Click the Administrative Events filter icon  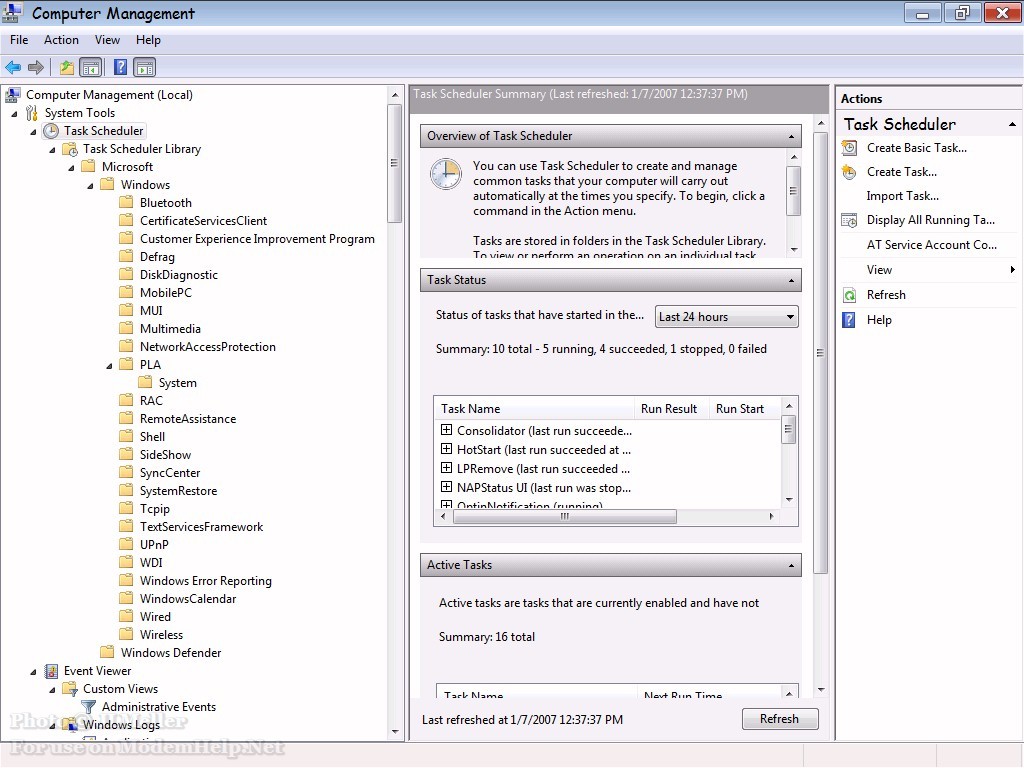click(89, 707)
